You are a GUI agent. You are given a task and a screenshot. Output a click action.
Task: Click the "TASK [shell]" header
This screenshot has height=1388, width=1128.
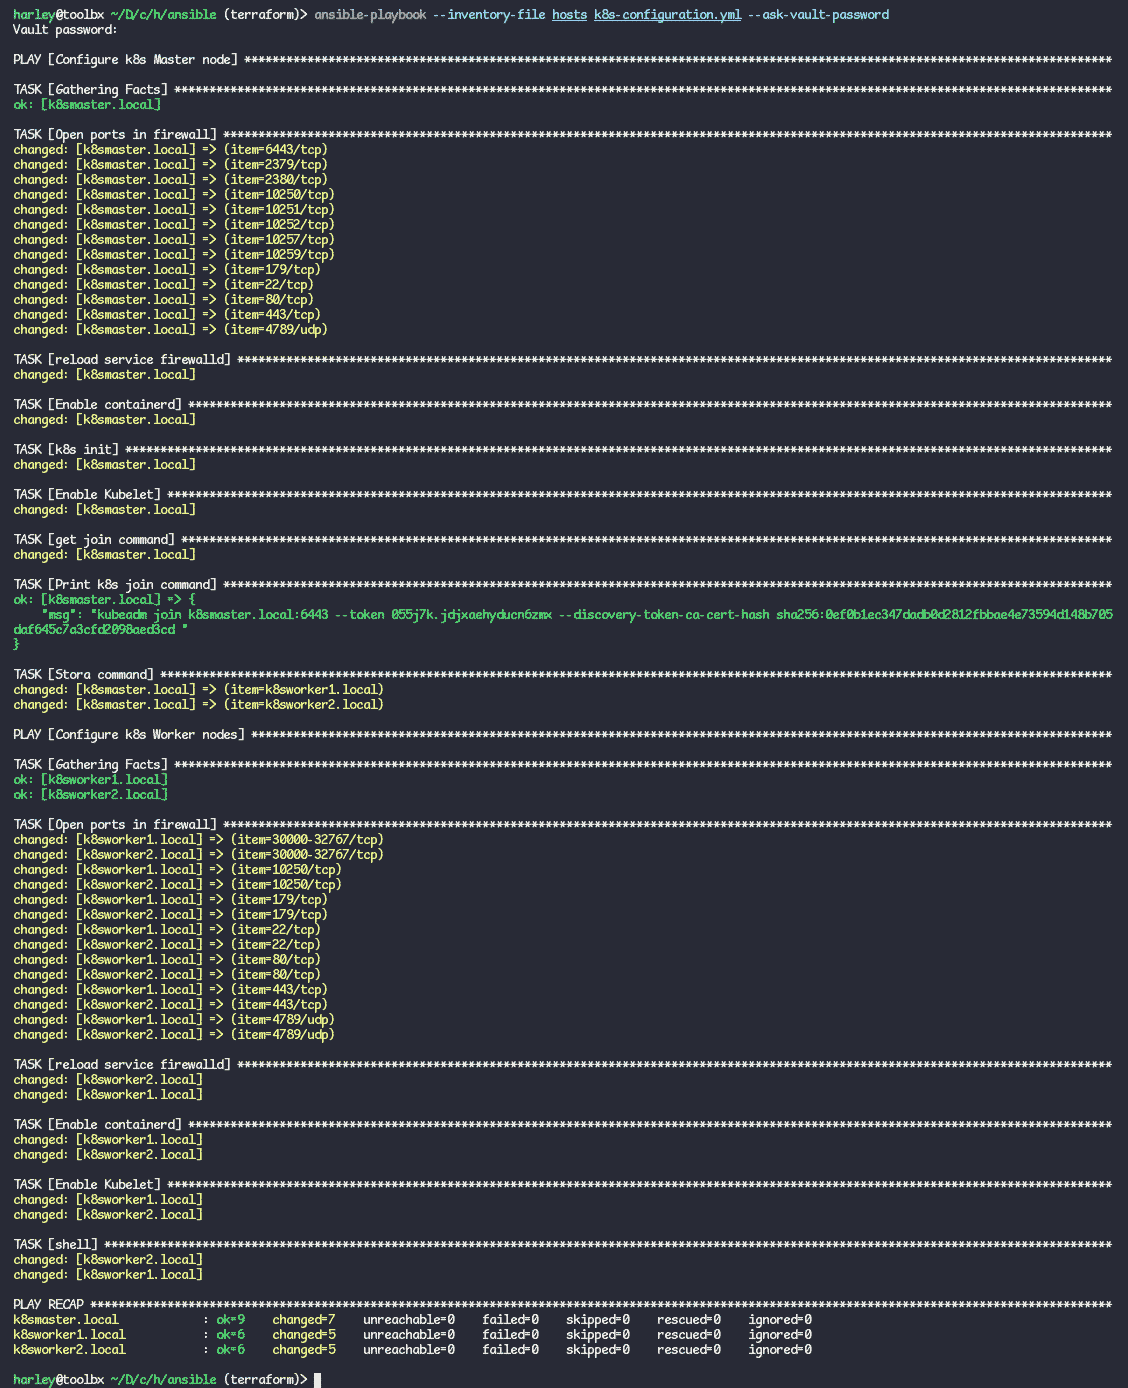pyautogui.click(x=55, y=1245)
